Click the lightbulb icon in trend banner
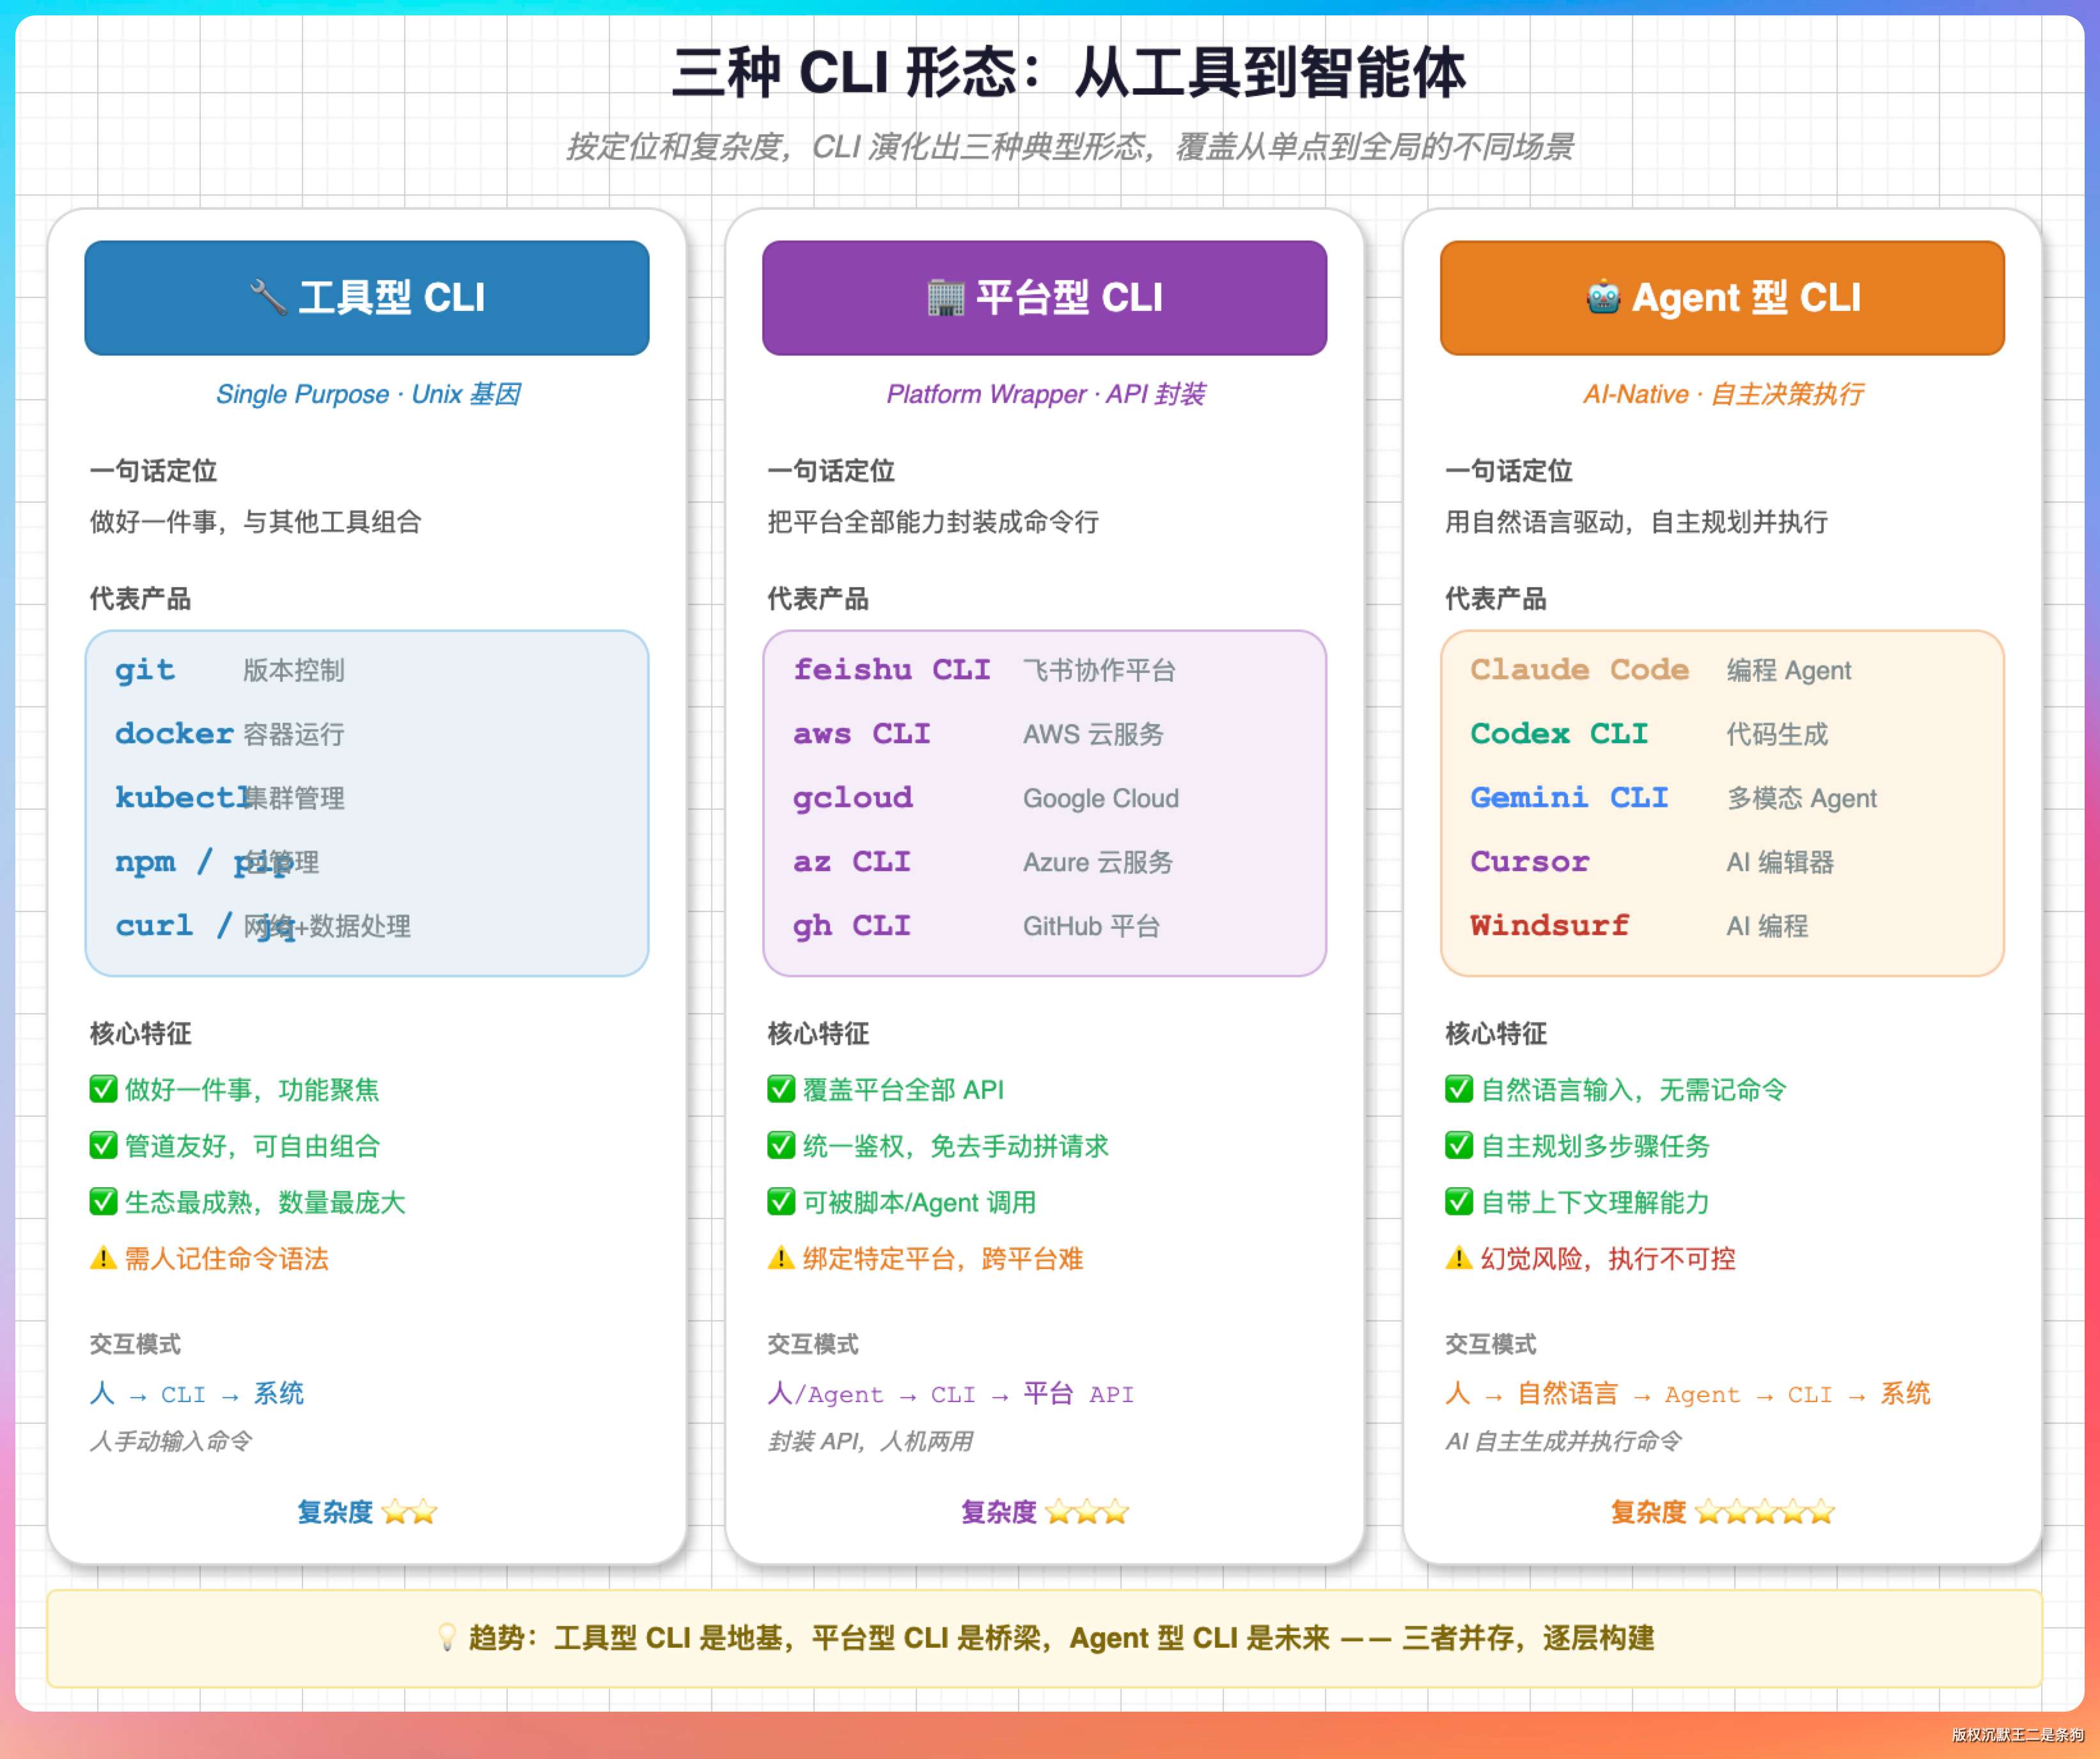The width and height of the screenshot is (2100, 1759). pos(447,1637)
